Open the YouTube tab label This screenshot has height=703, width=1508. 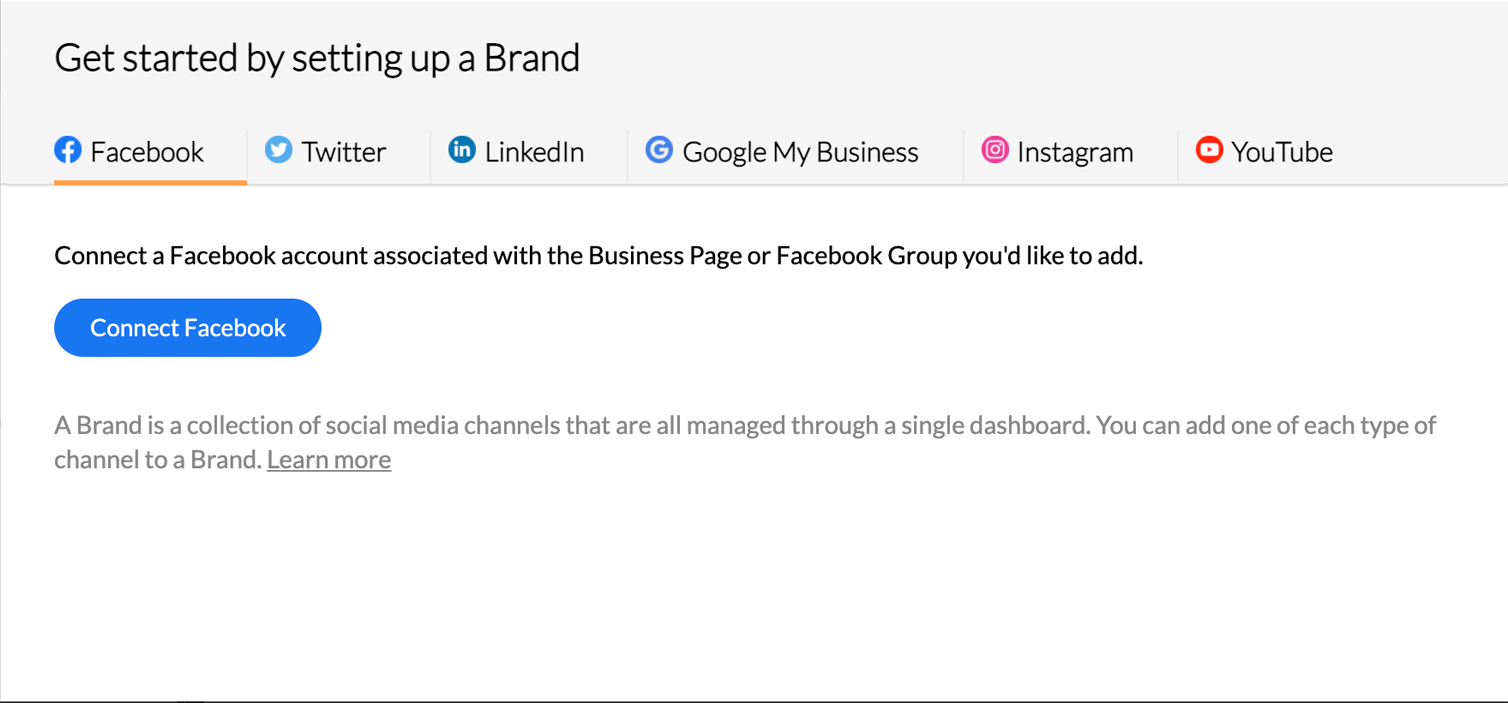pyautogui.click(x=1282, y=152)
